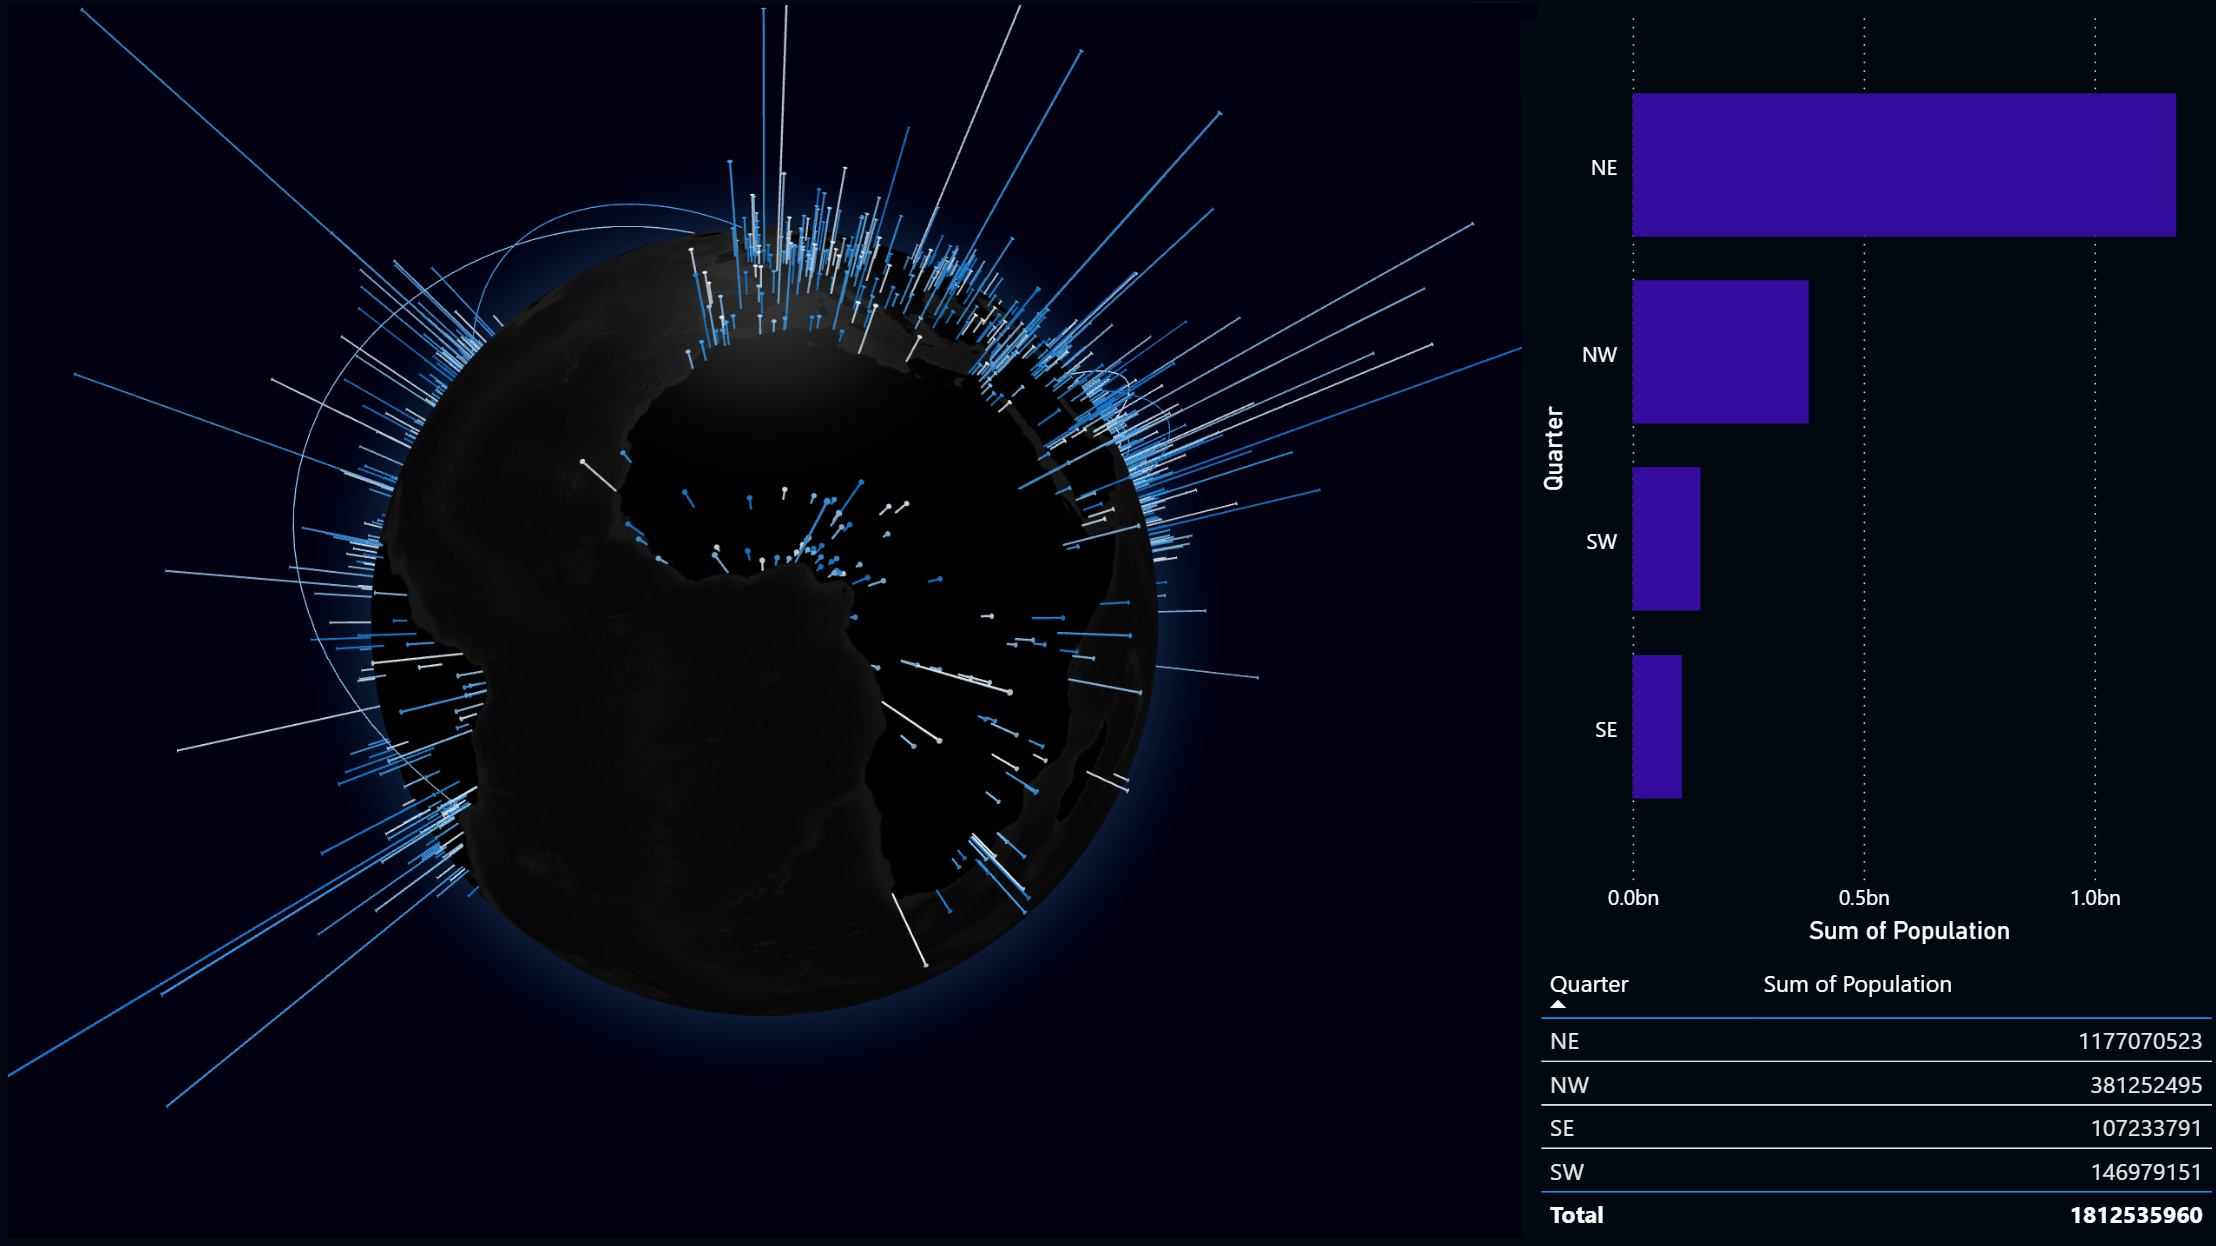Click the vertical Quarter axis title
The width and height of the screenshot is (2216, 1246).
(1553, 448)
